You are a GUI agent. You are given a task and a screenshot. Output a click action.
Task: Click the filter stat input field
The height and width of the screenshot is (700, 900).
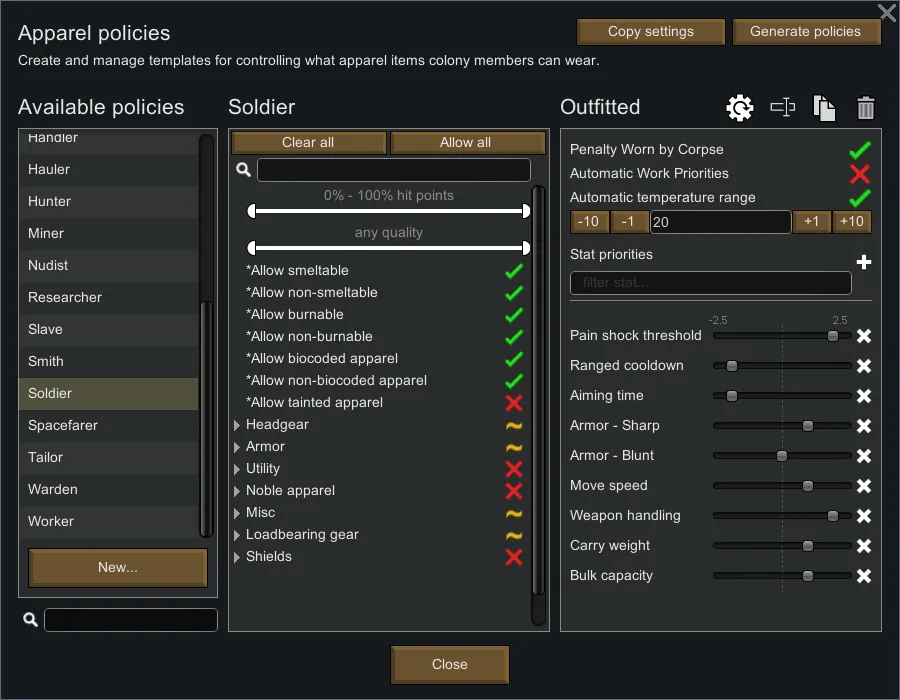click(710, 283)
